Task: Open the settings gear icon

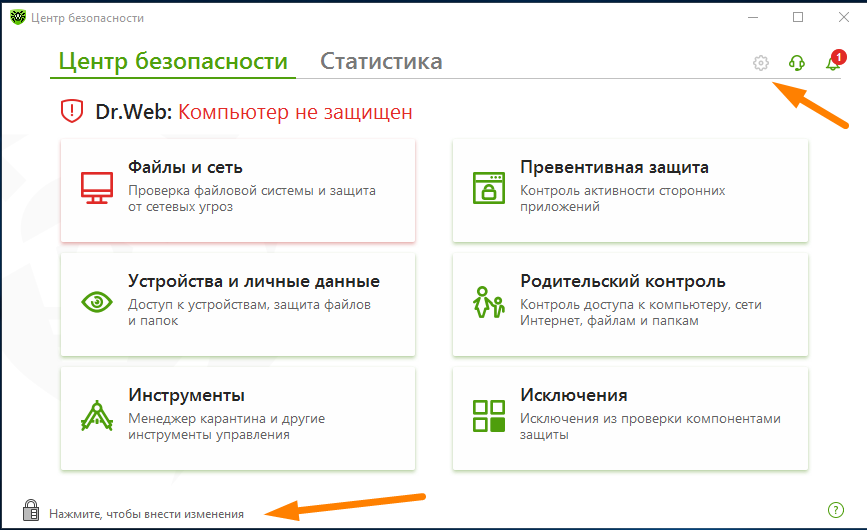Action: click(x=761, y=63)
